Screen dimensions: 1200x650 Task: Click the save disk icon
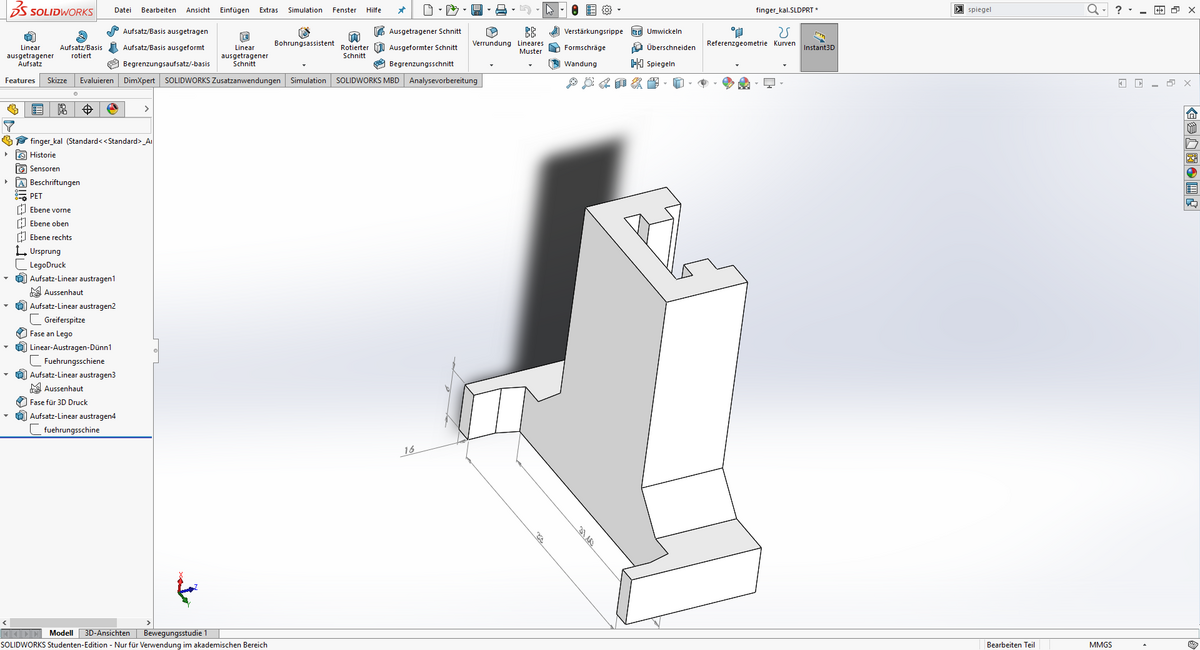477,10
